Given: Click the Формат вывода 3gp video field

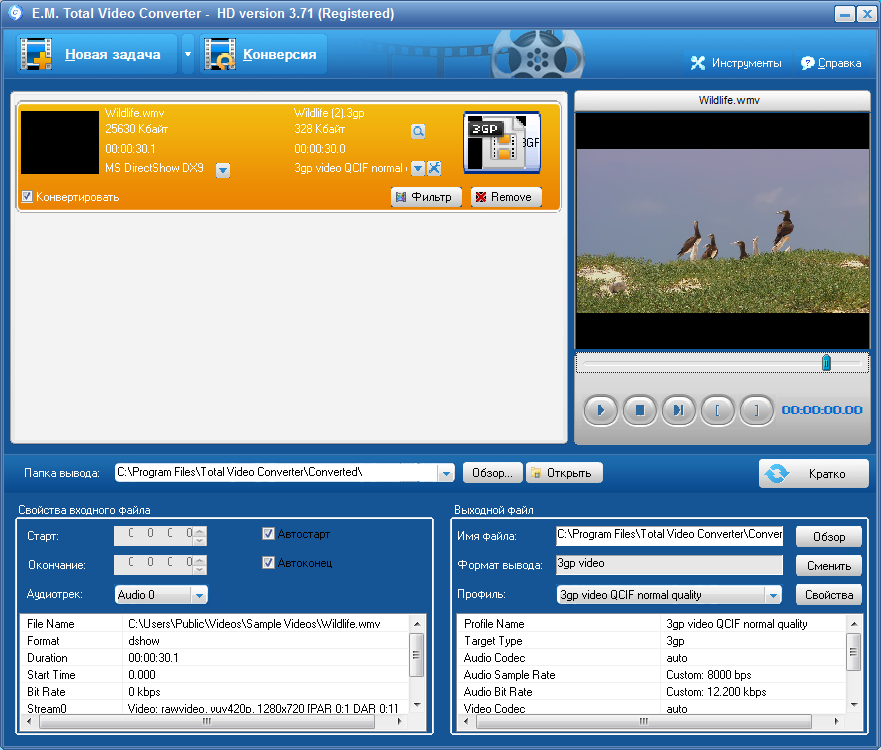Looking at the screenshot, I should pyautogui.click(x=669, y=564).
